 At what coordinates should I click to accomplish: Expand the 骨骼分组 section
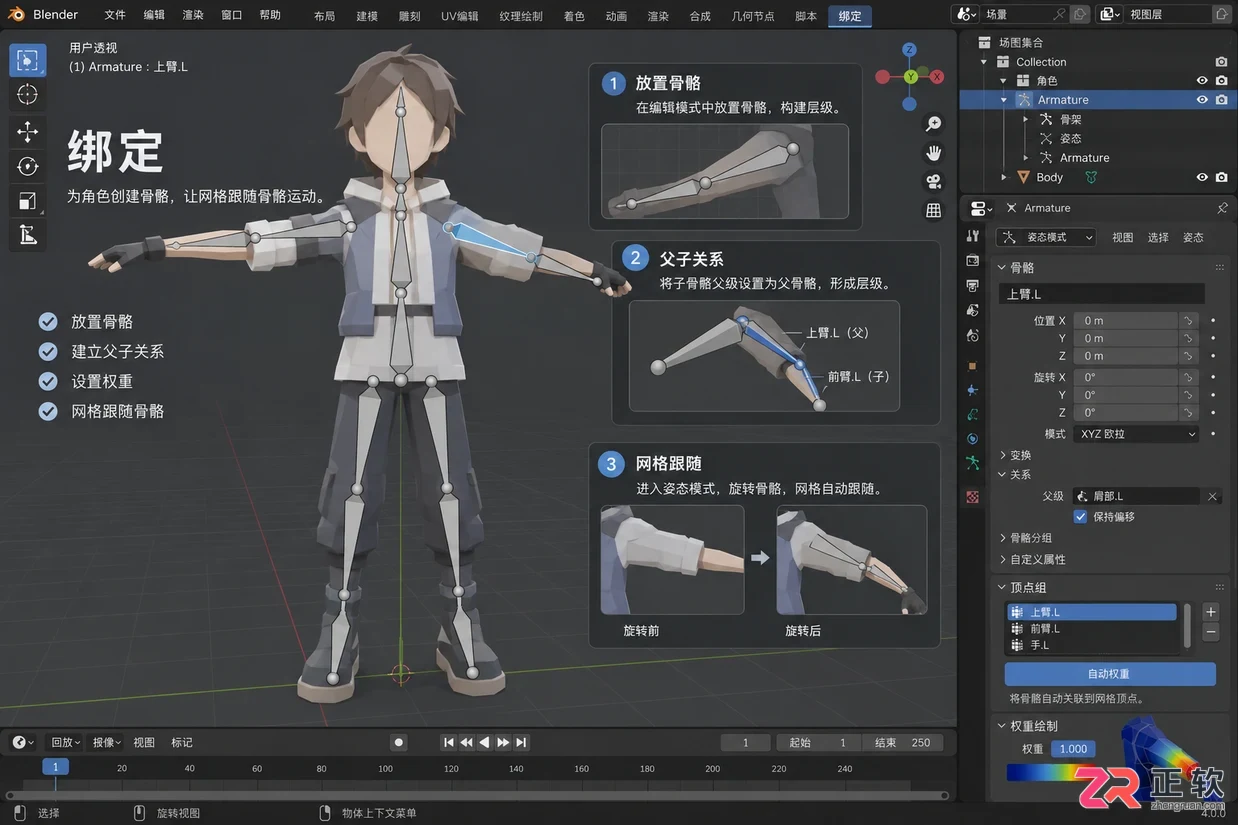click(1025, 538)
